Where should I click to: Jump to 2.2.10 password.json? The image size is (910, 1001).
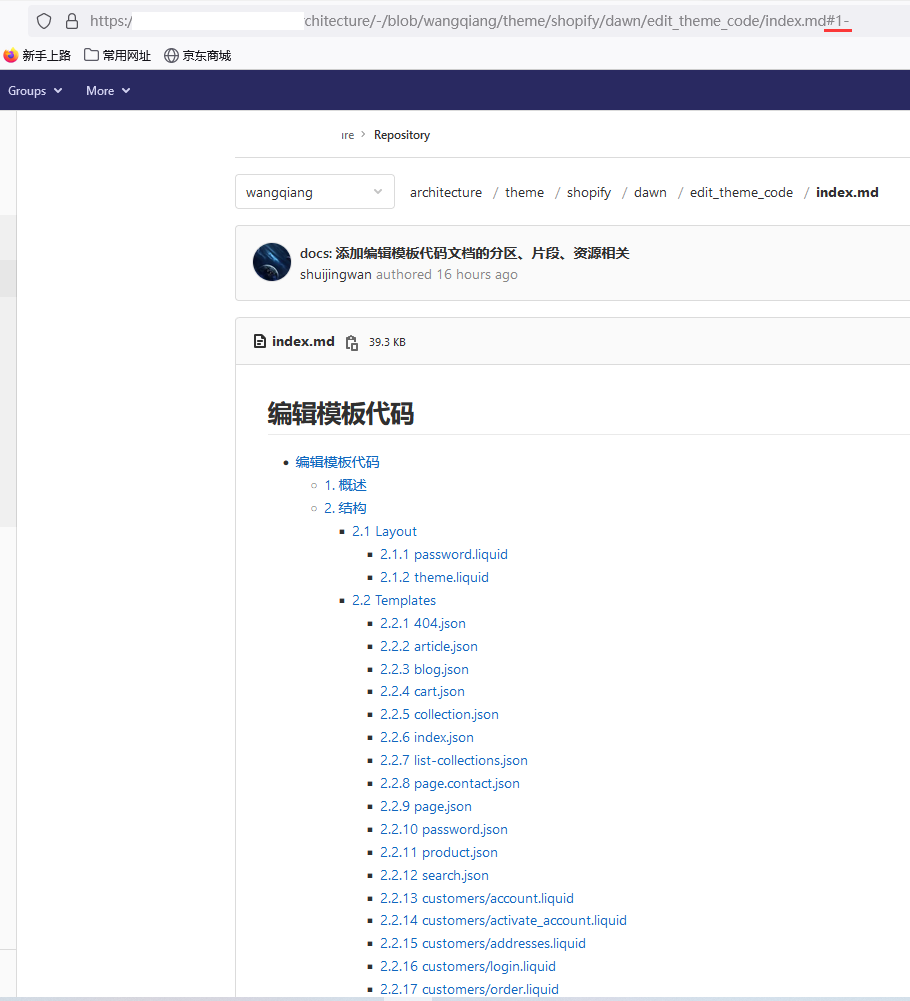click(x=444, y=829)
